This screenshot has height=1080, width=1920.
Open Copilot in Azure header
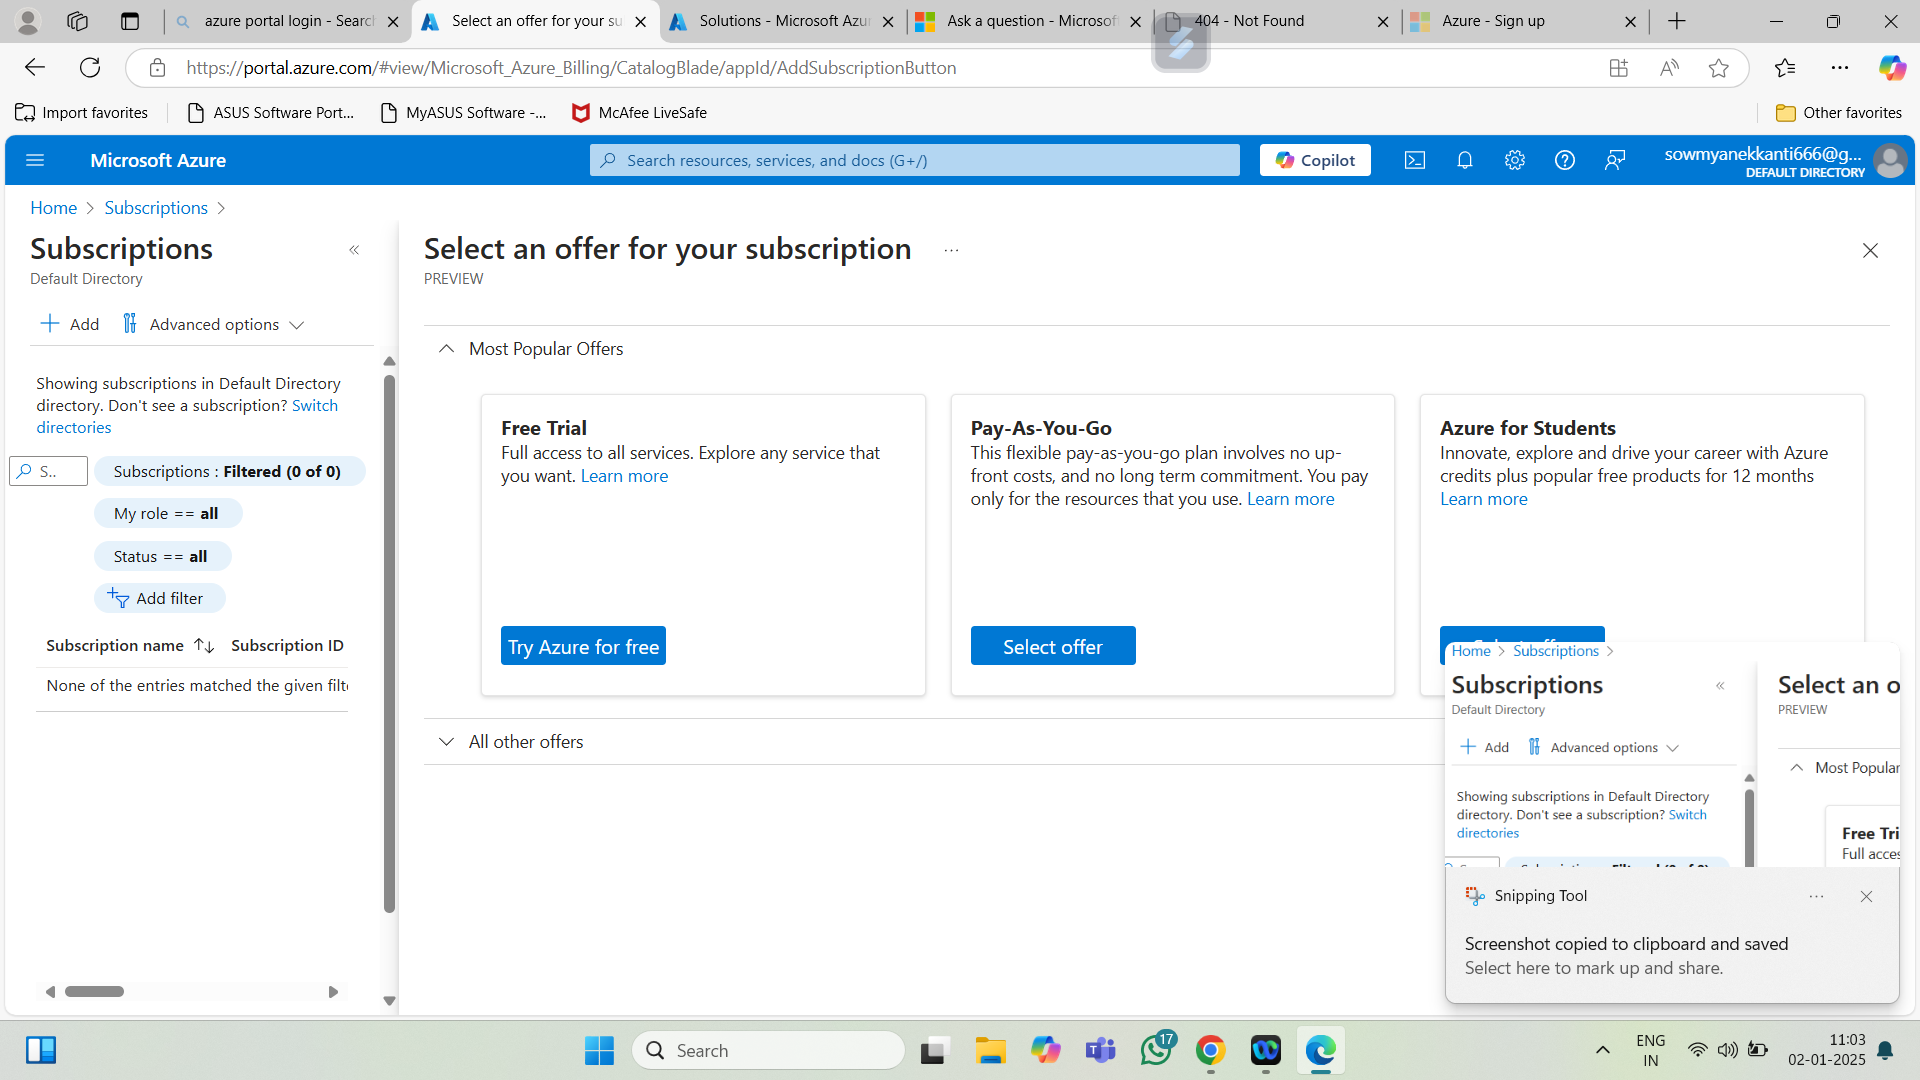(1315, 160)
